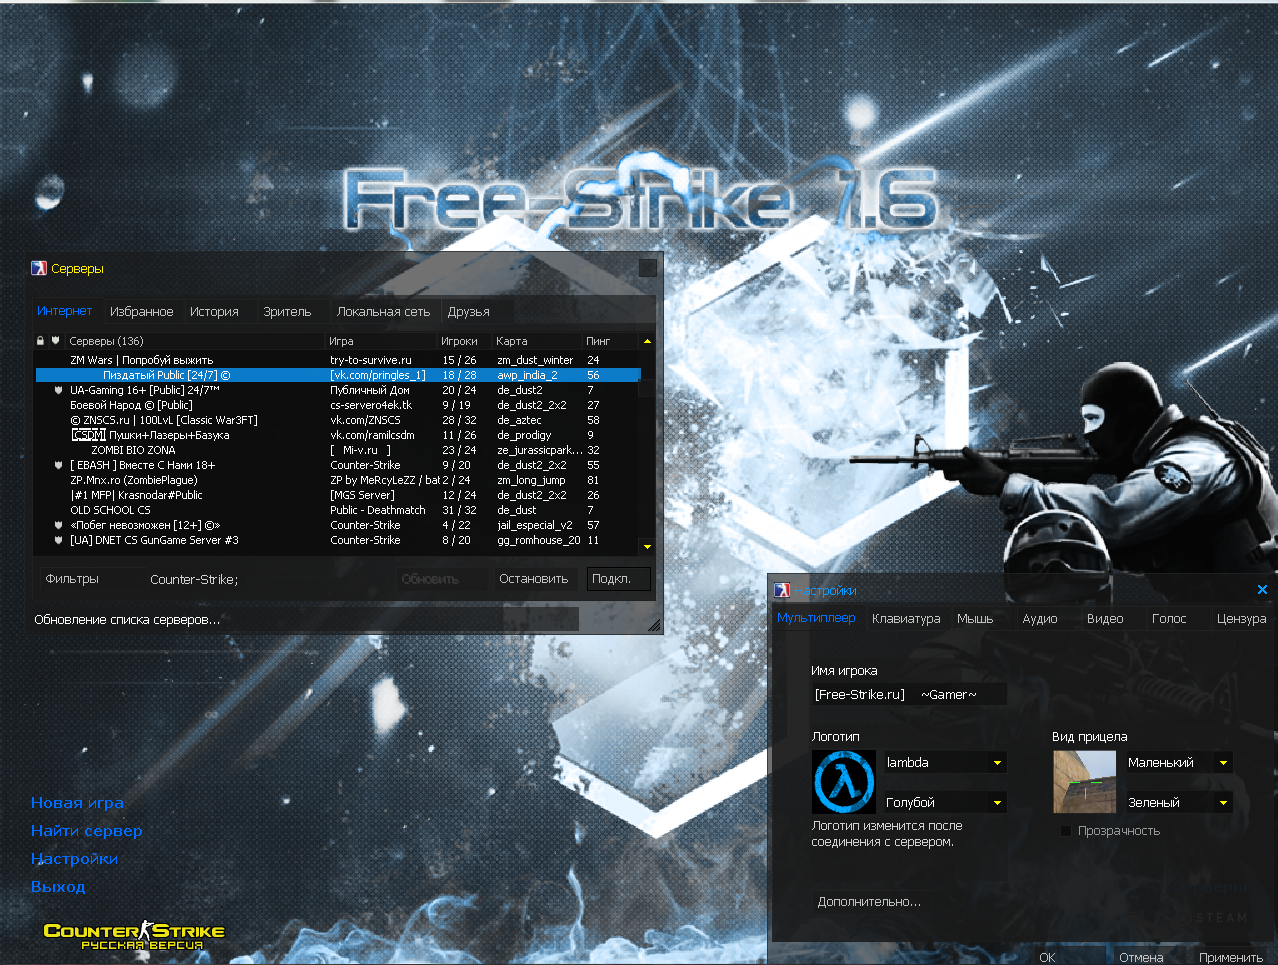Image resolution: width=1278 pixels, height=965 pixels.
Task: Click the player name input field
Action: click(x=909, y=694)
